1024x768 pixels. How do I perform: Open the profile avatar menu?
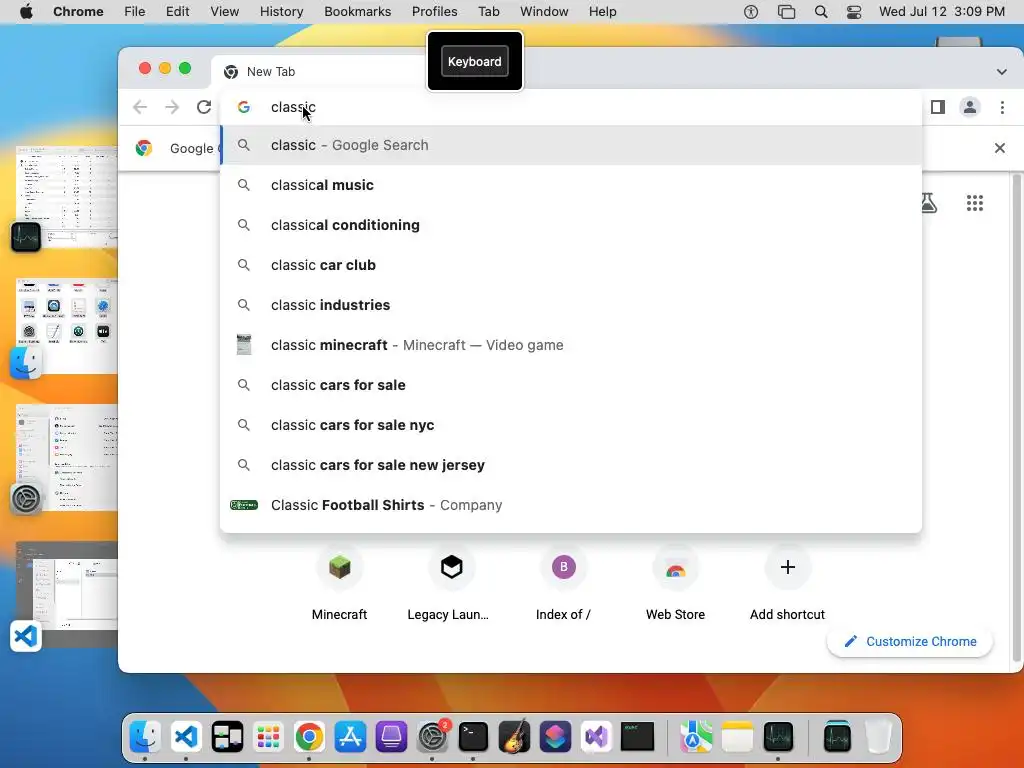[x=970, y=107]
